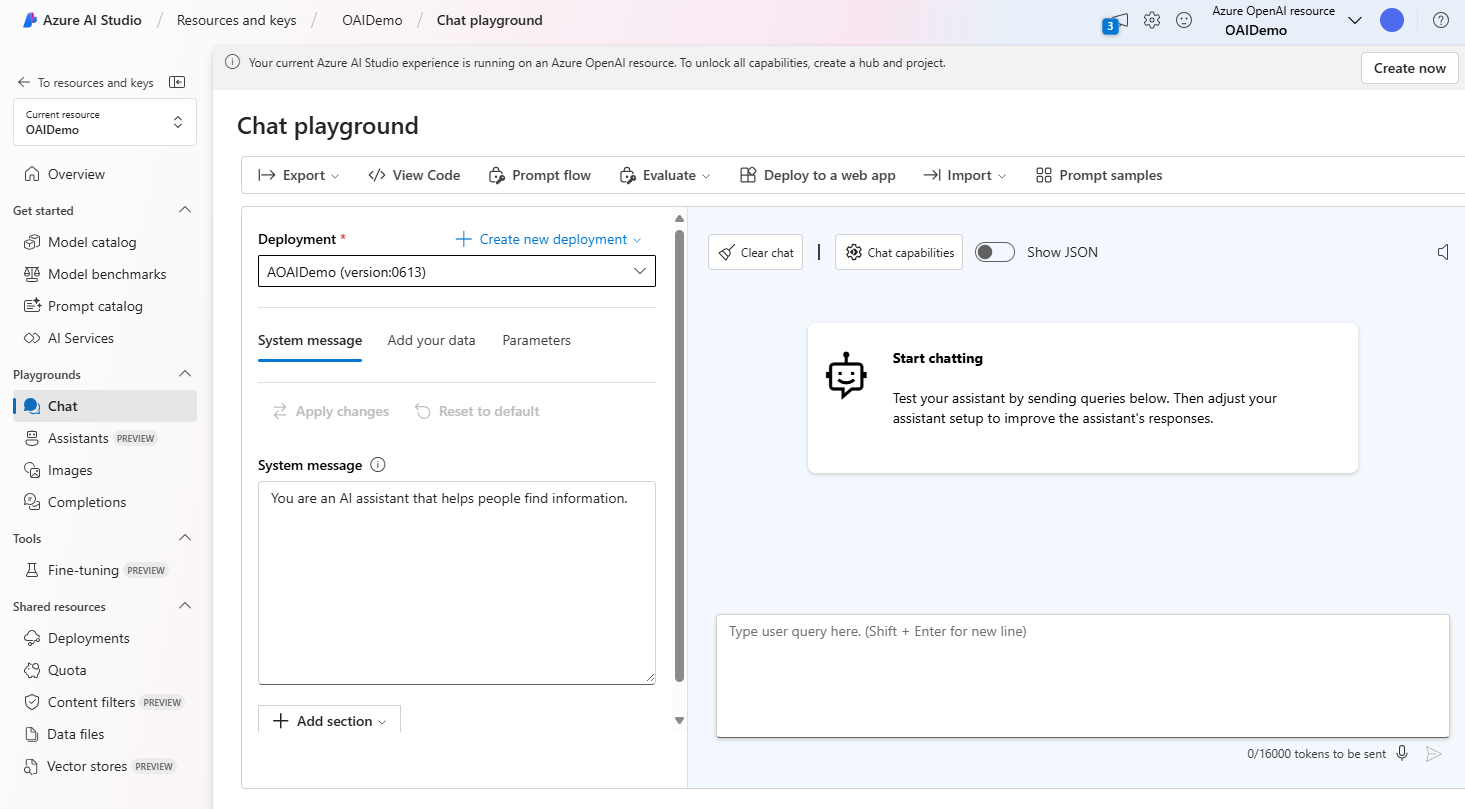This screenshot has width=1465, height=809.
Task: Click the feedback smiley face icon
Action: tap(1184, 20)
